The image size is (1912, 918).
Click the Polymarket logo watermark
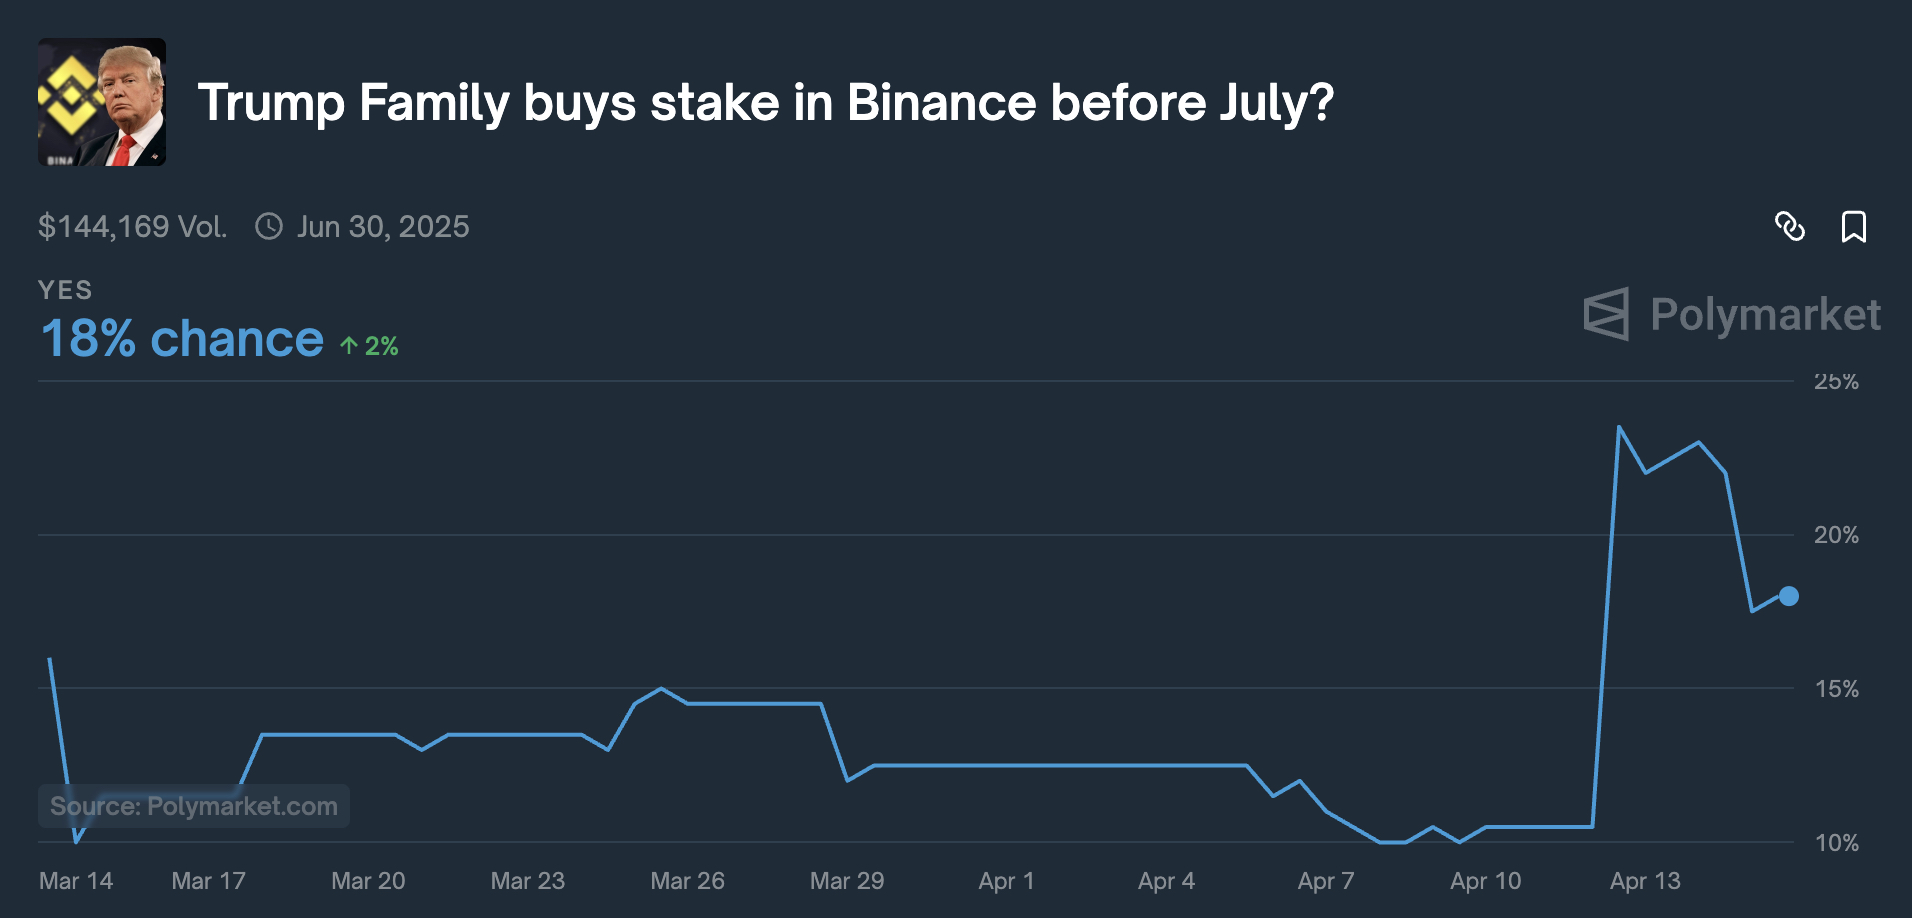(1732, 314)
